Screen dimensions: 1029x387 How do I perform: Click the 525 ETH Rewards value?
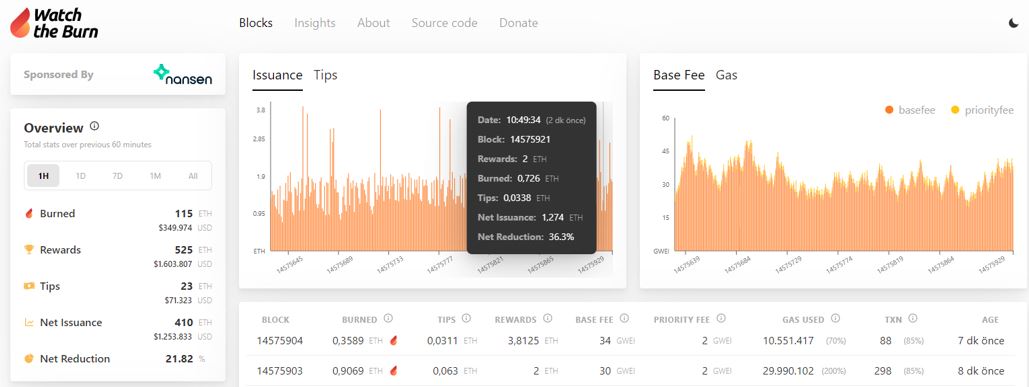pos(193,250)
